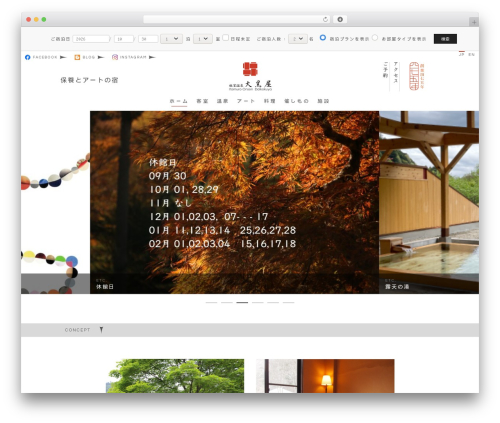Open the number of nights dropdown
500x423 pixels.
click(171, 39)
